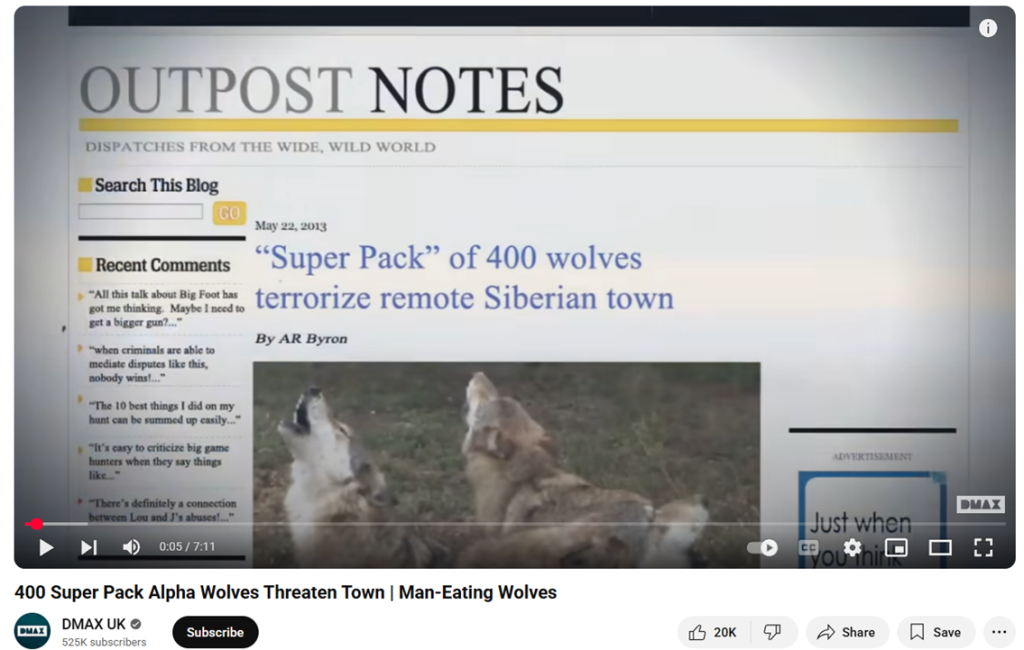The height and width of the screenshot is (650, 1024).
Task: Mute the video volume
Action: [x=131, y=547]
